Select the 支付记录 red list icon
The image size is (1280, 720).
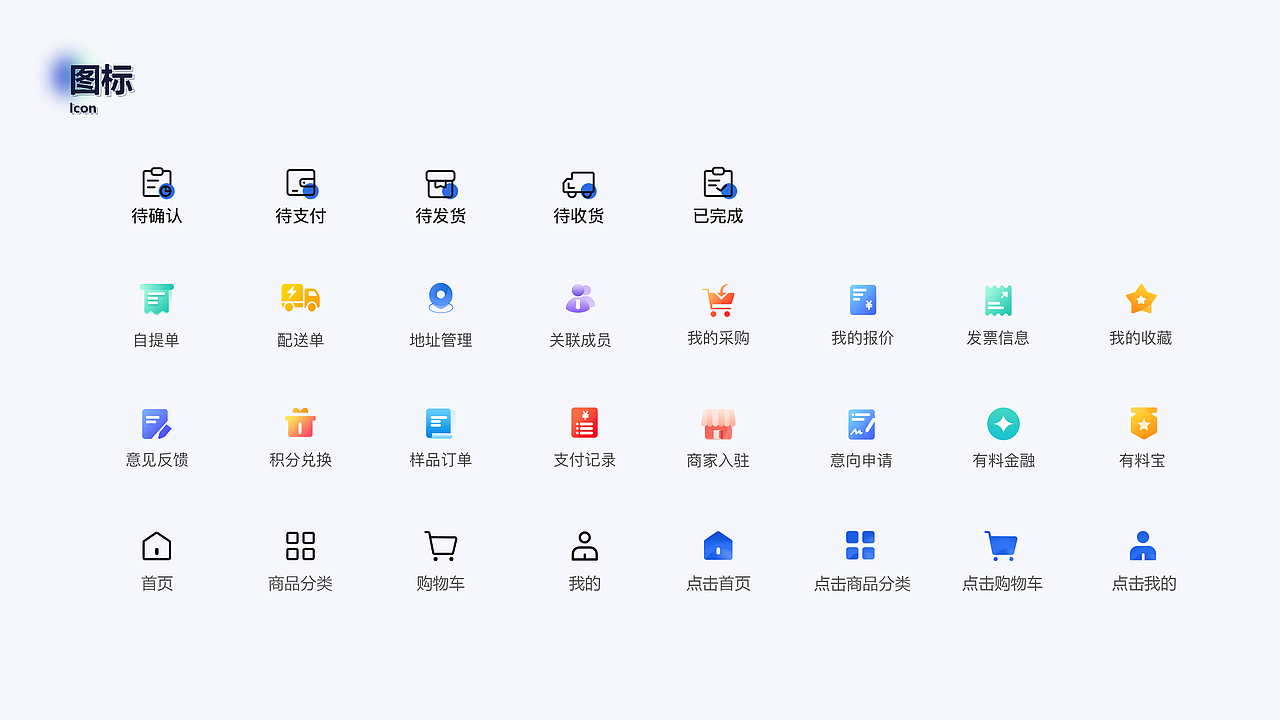coord(585,423)
